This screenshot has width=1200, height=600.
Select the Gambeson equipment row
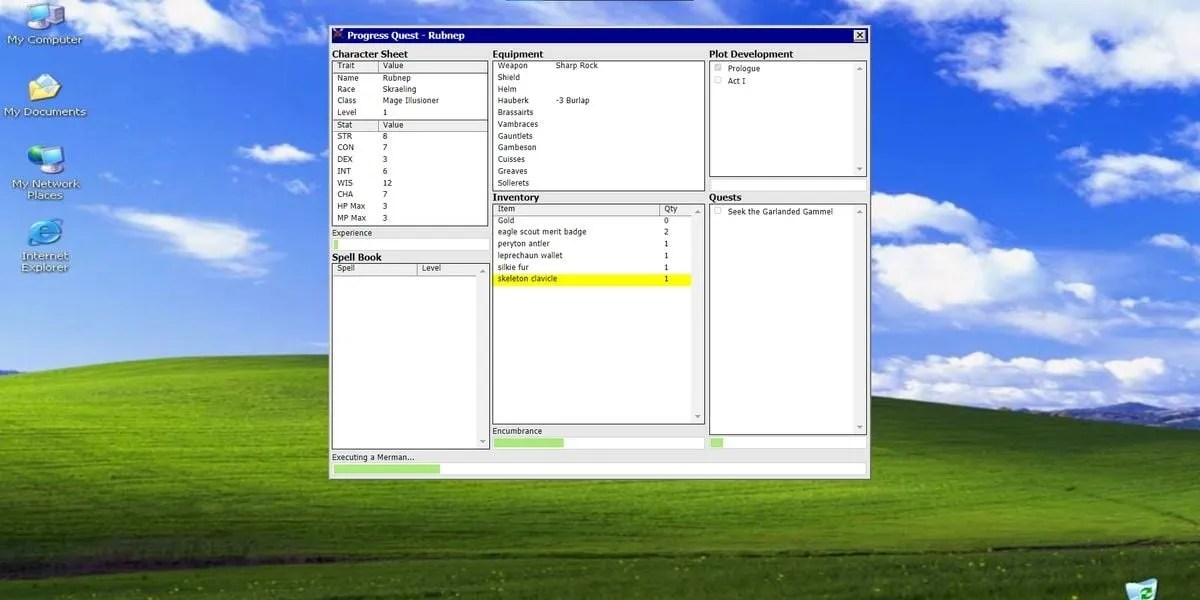pos(598,147)
